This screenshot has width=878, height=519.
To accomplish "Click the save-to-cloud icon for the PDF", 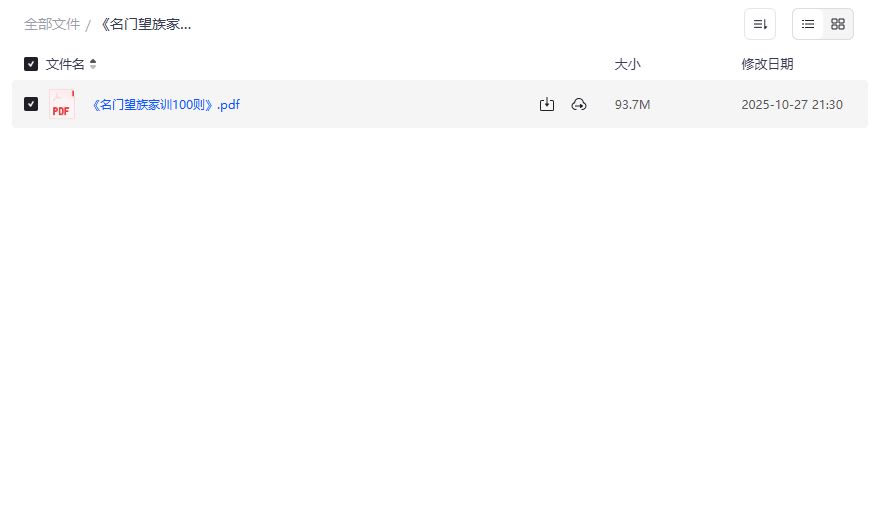I will [x=579, y=104].
